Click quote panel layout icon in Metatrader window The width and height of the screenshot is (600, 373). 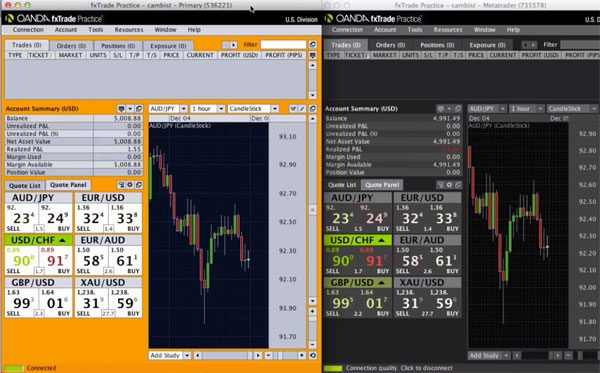(440, 185)
